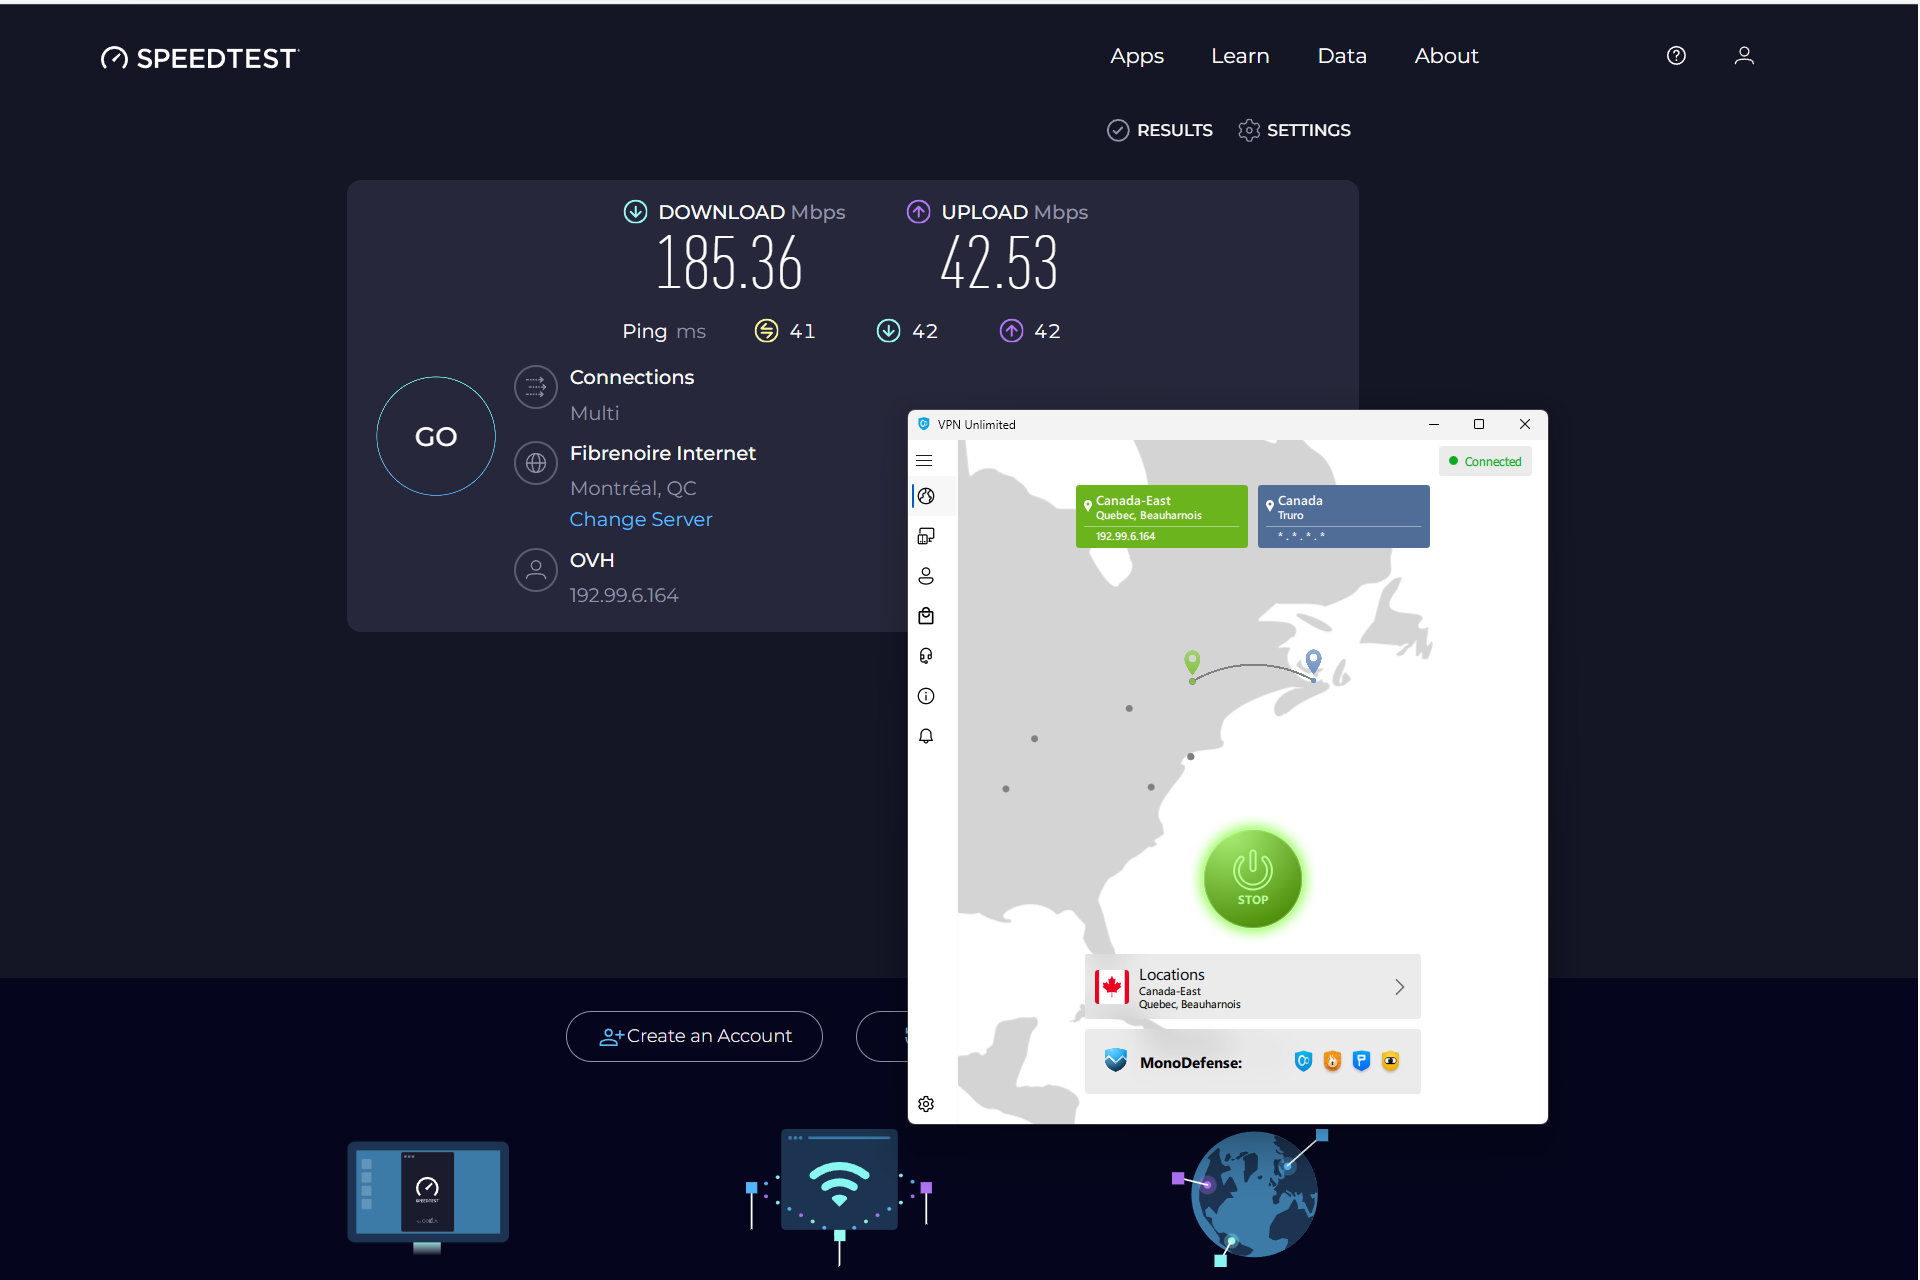Open the Speedtest Settings tab
The height and width of the screenshot is (1280, 1920).
(1293, 130)
